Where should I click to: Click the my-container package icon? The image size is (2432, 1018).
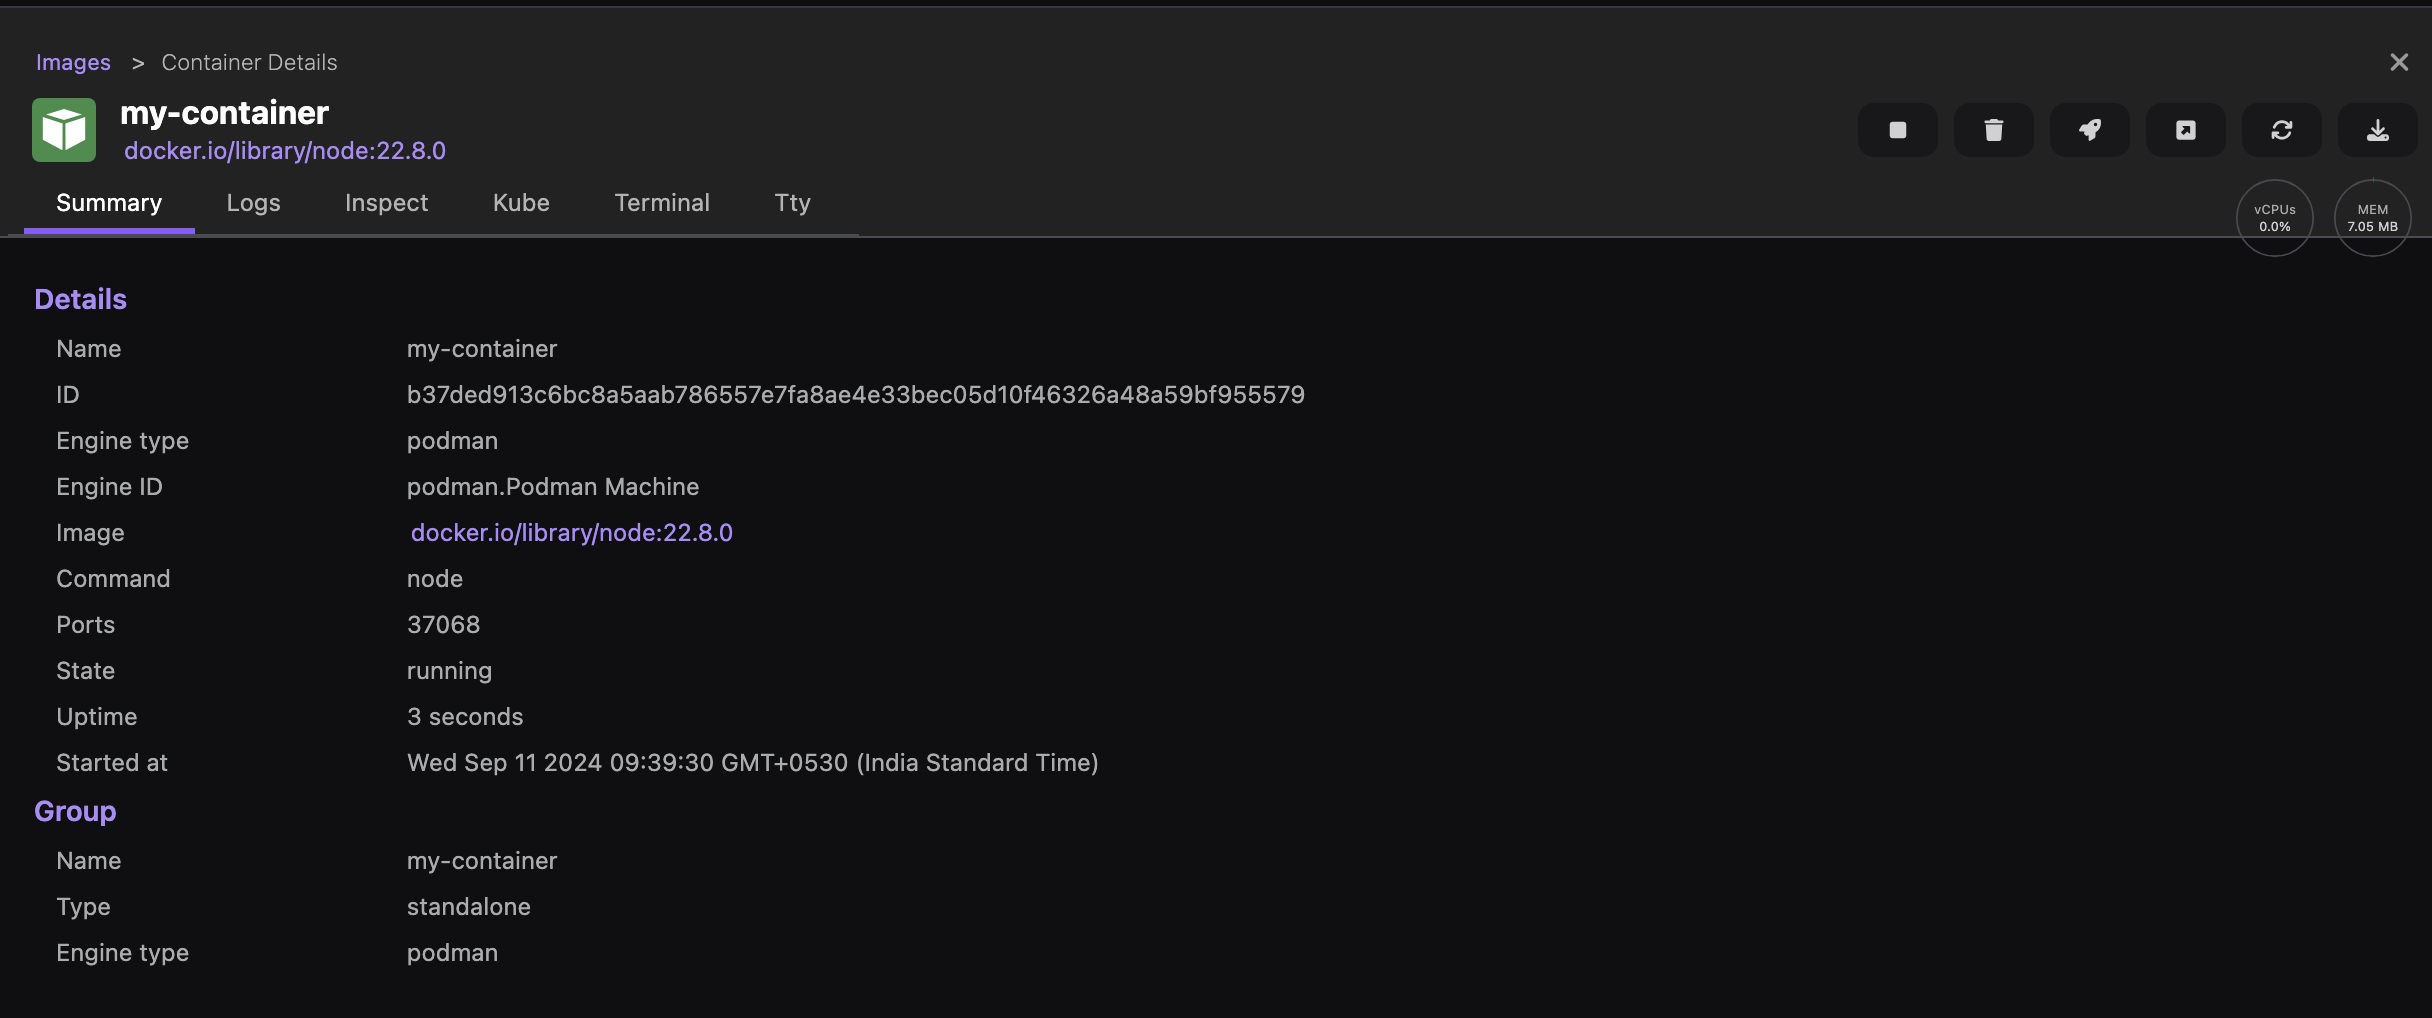pos(62,129)
